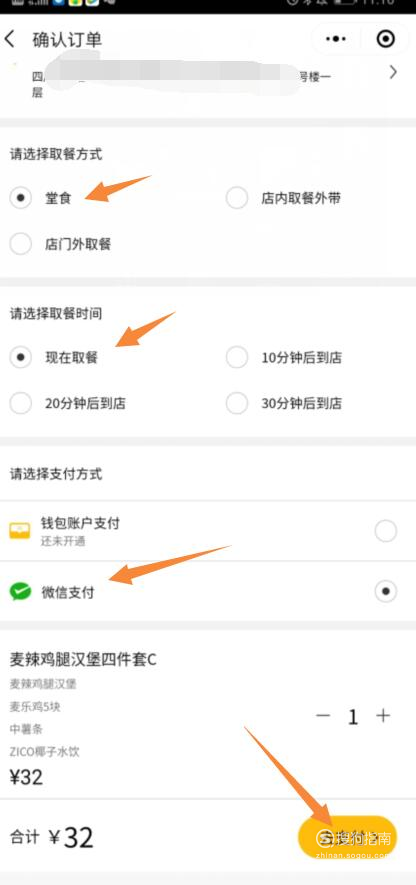The image size is (416, 885).
Task: Choose 10分钟后到店 radio option
Action: [237, 357]
